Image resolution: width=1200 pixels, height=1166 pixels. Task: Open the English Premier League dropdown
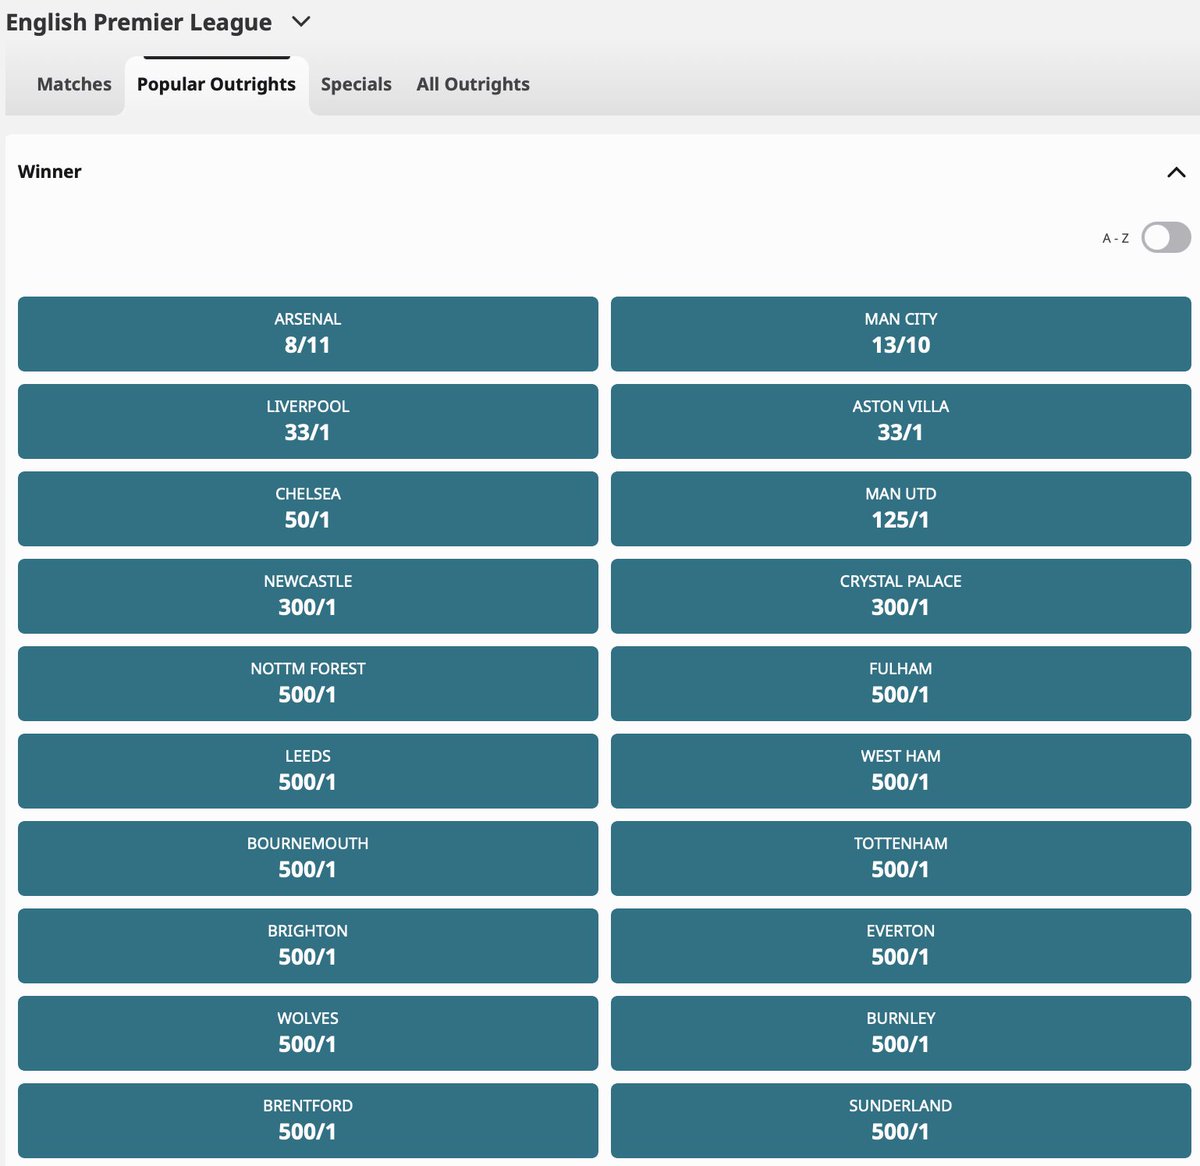pyautogui.click(x=158, y=22)
